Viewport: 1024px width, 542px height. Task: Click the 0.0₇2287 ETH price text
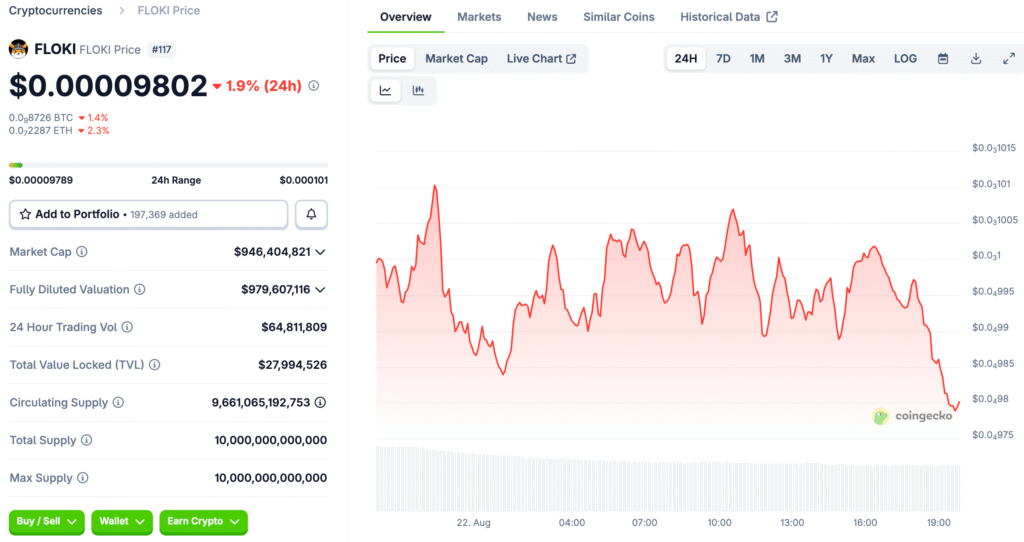40,131
